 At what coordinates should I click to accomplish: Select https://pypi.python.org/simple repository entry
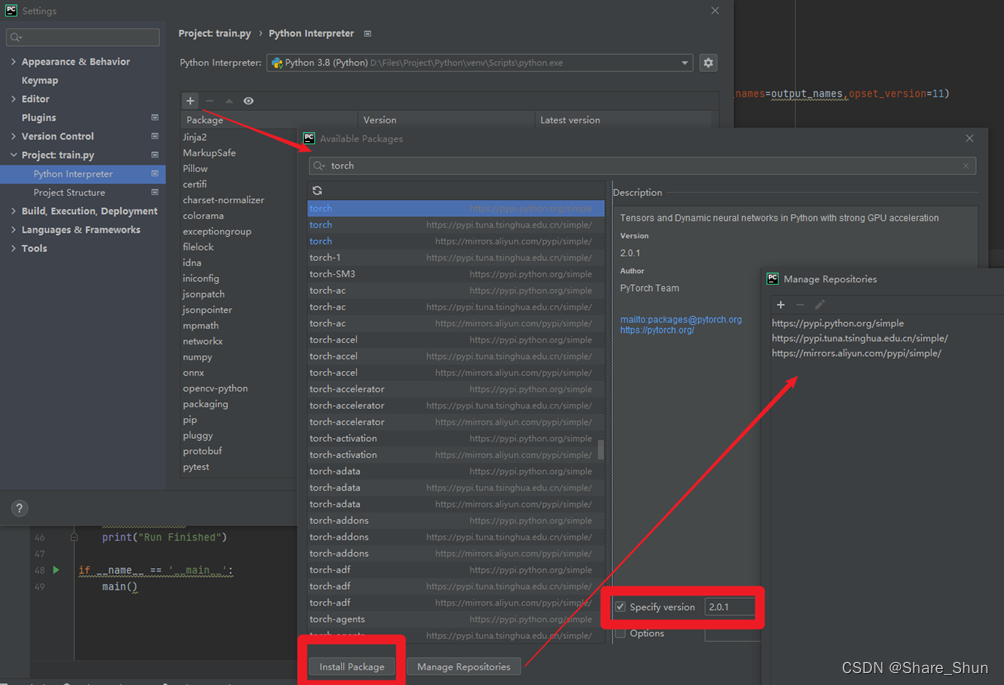click(838, 323)
